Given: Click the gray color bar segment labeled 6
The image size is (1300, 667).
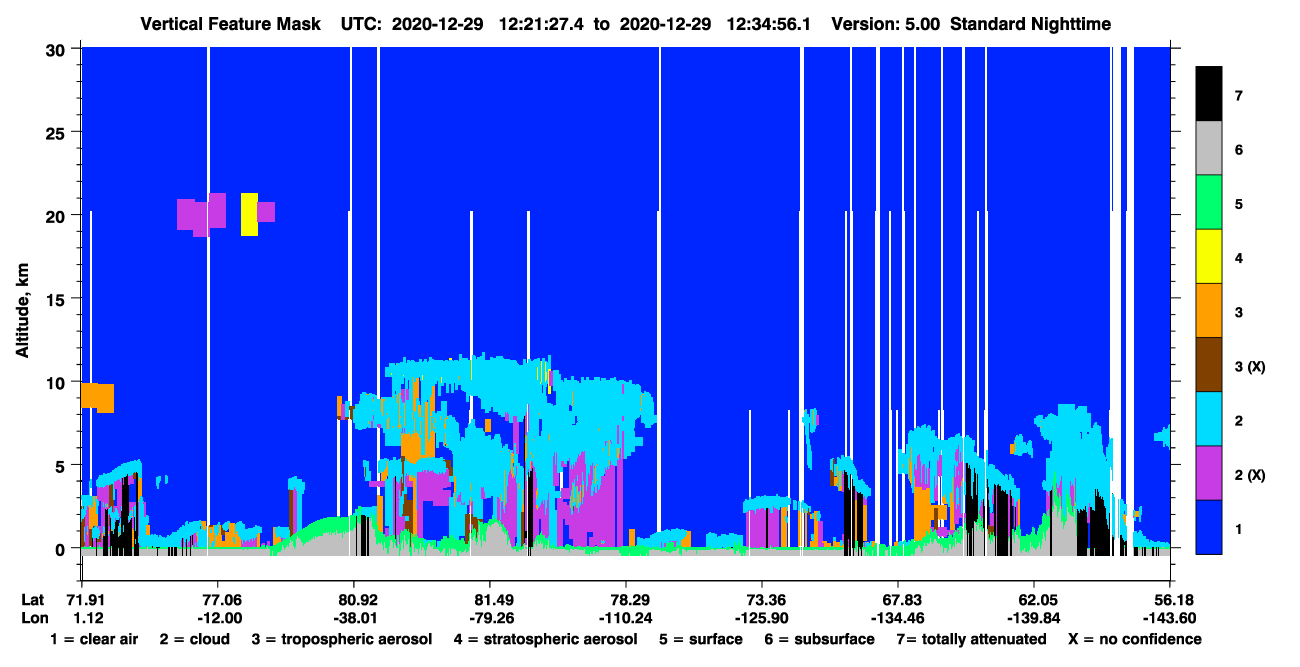Looking at the screenshot, I should pyautogui.click(x=1209, y=149).
